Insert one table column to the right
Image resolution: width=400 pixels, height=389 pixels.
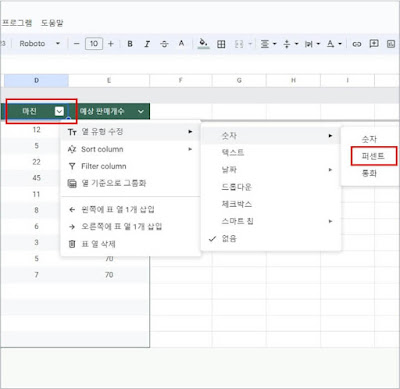click(130, 227)
